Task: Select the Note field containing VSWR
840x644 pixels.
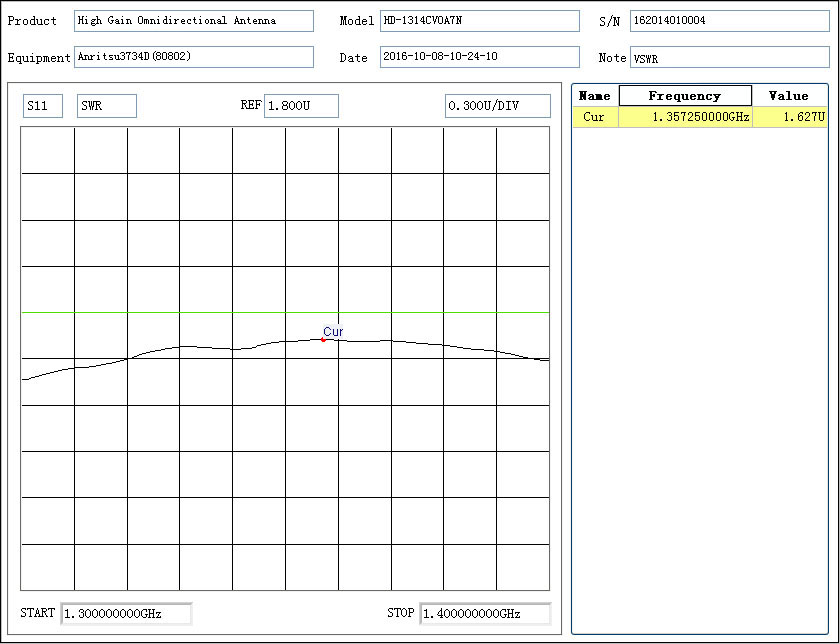Action: click(729, 58)
